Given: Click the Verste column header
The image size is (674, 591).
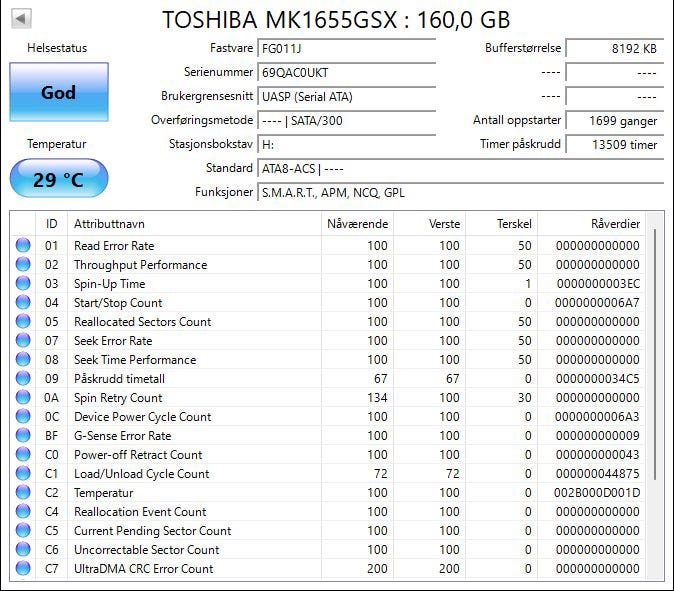Looking at the screenshot, I should tap(429, 224).
